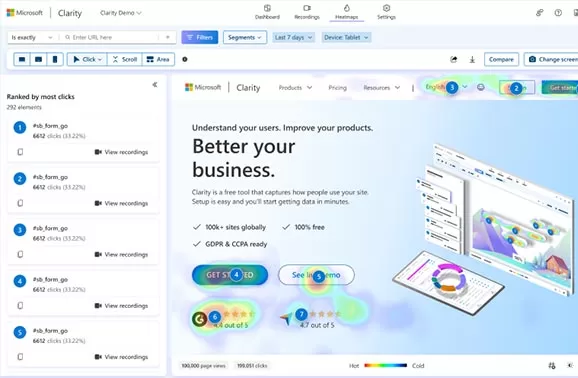578x378 pixels.
Task: Change the 'Device: Tablet' filter
Action: tap(346, 37)
